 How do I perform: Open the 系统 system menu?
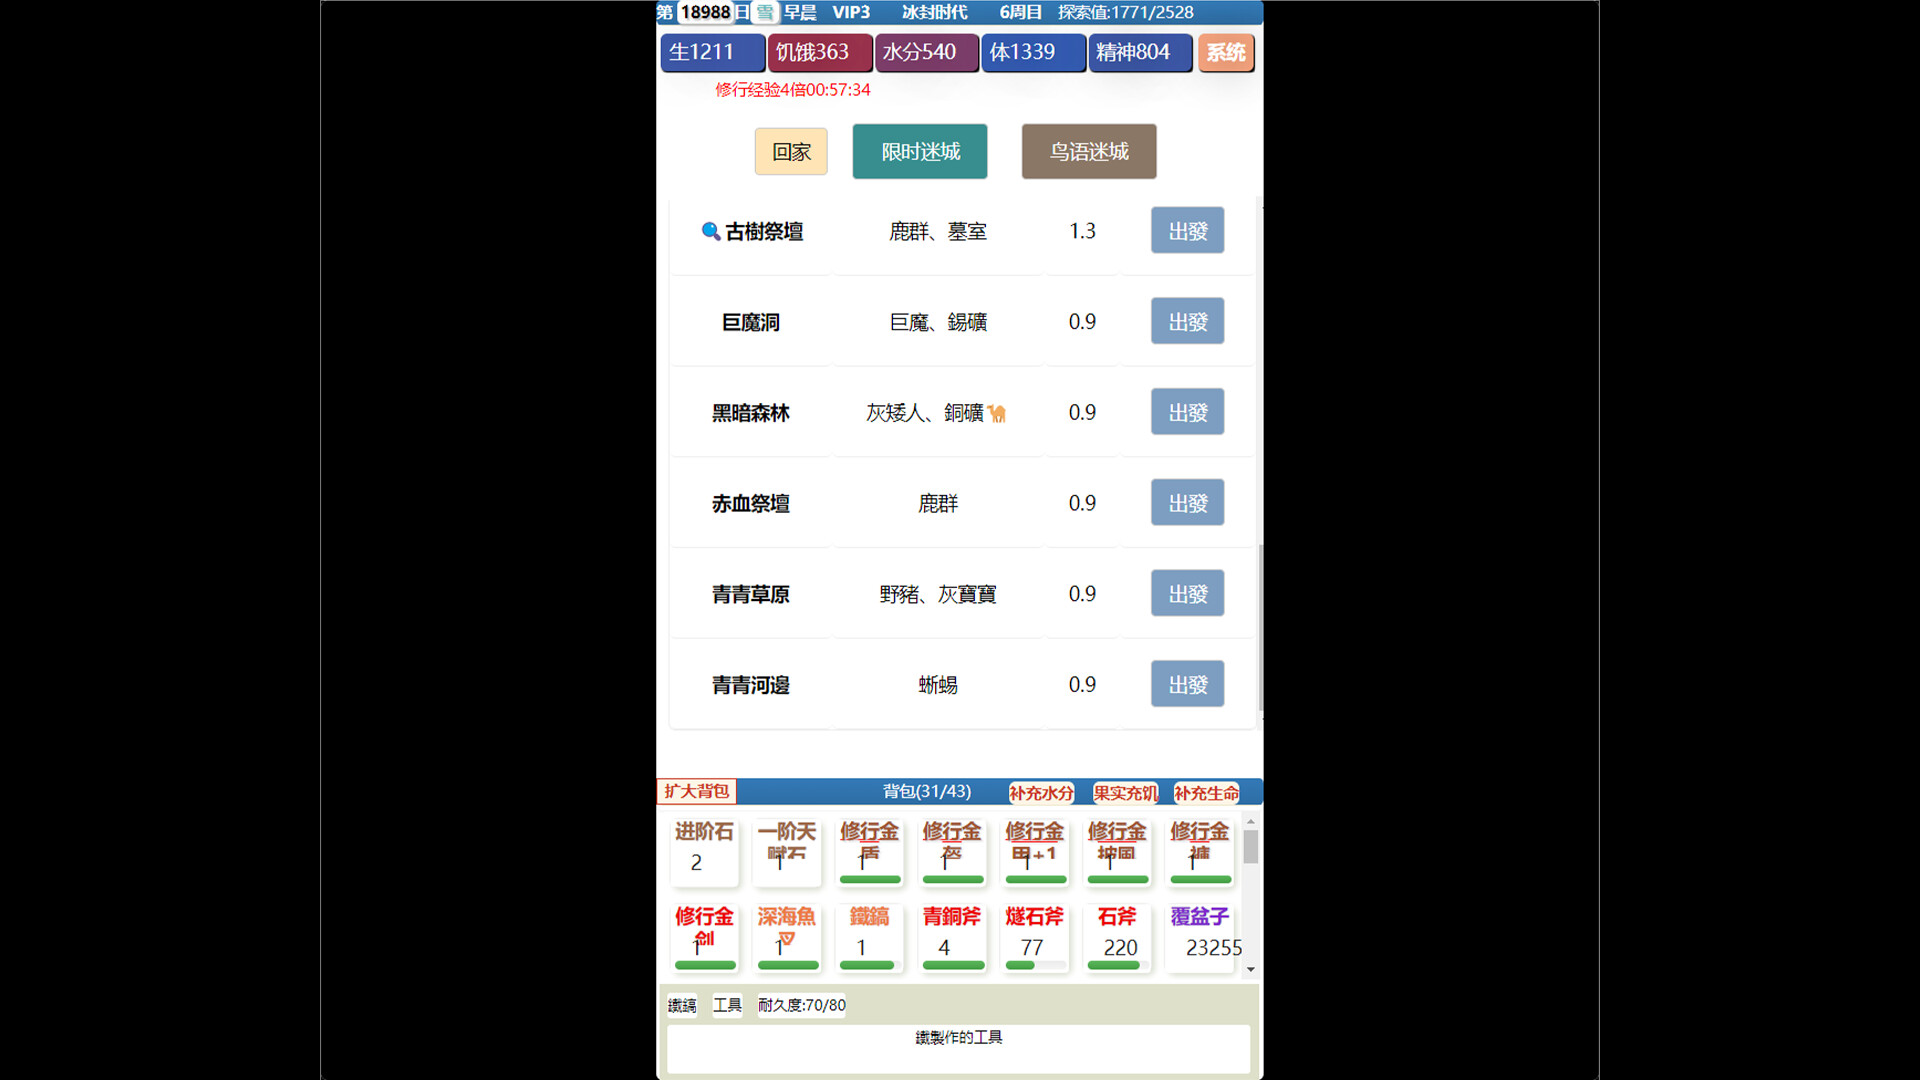1226,53
